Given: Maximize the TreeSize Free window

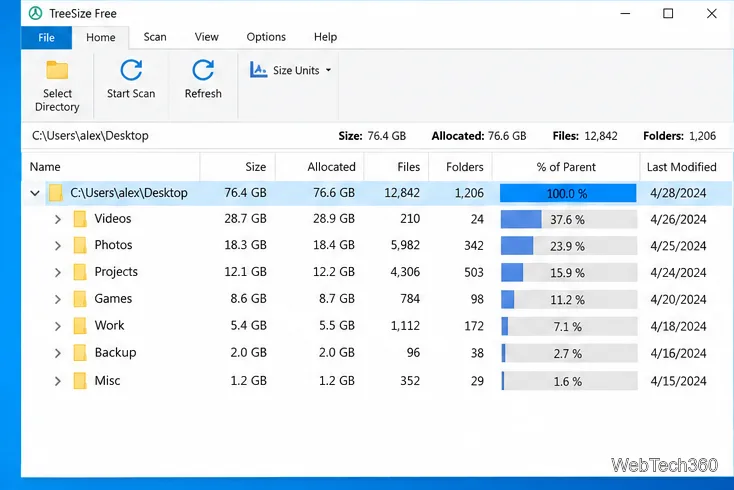Looking at the screenshot, I should pyautogui.click(x=668, y=14).
